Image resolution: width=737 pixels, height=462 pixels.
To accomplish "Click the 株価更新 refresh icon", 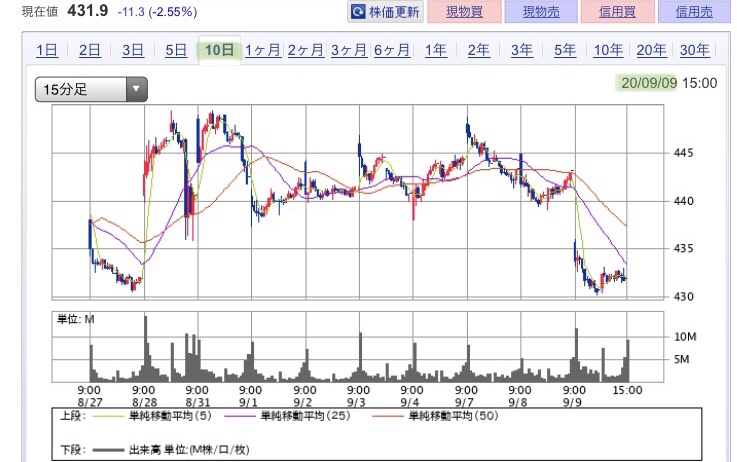I will [358, 12].
